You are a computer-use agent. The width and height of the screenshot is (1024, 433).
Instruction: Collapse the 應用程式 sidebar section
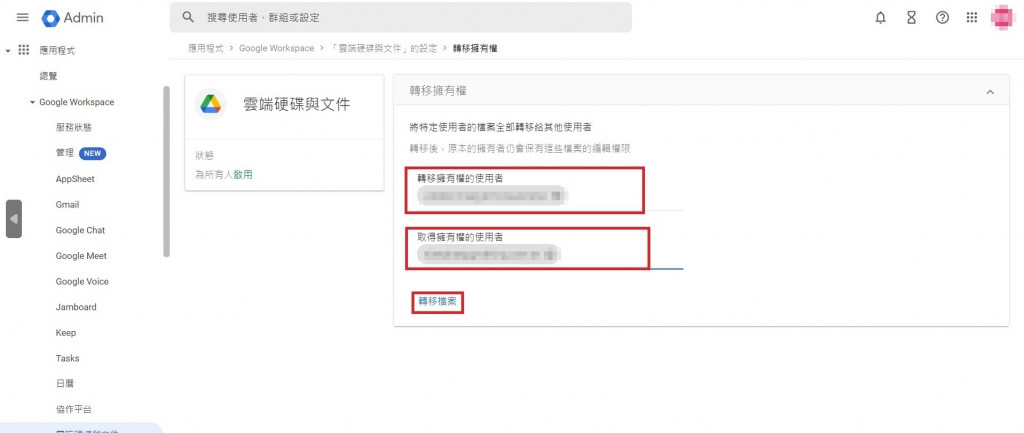[x=8, y=50]
